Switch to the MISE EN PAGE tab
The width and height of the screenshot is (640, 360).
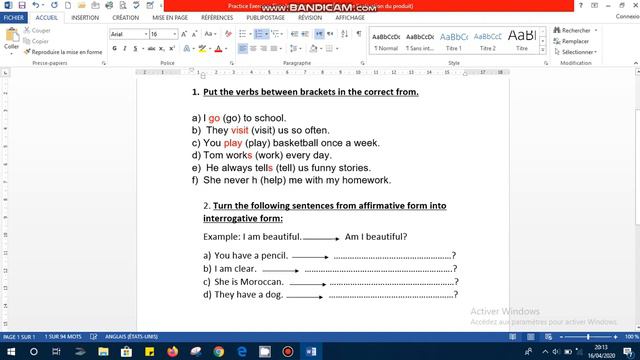click(x=170, y=18)
